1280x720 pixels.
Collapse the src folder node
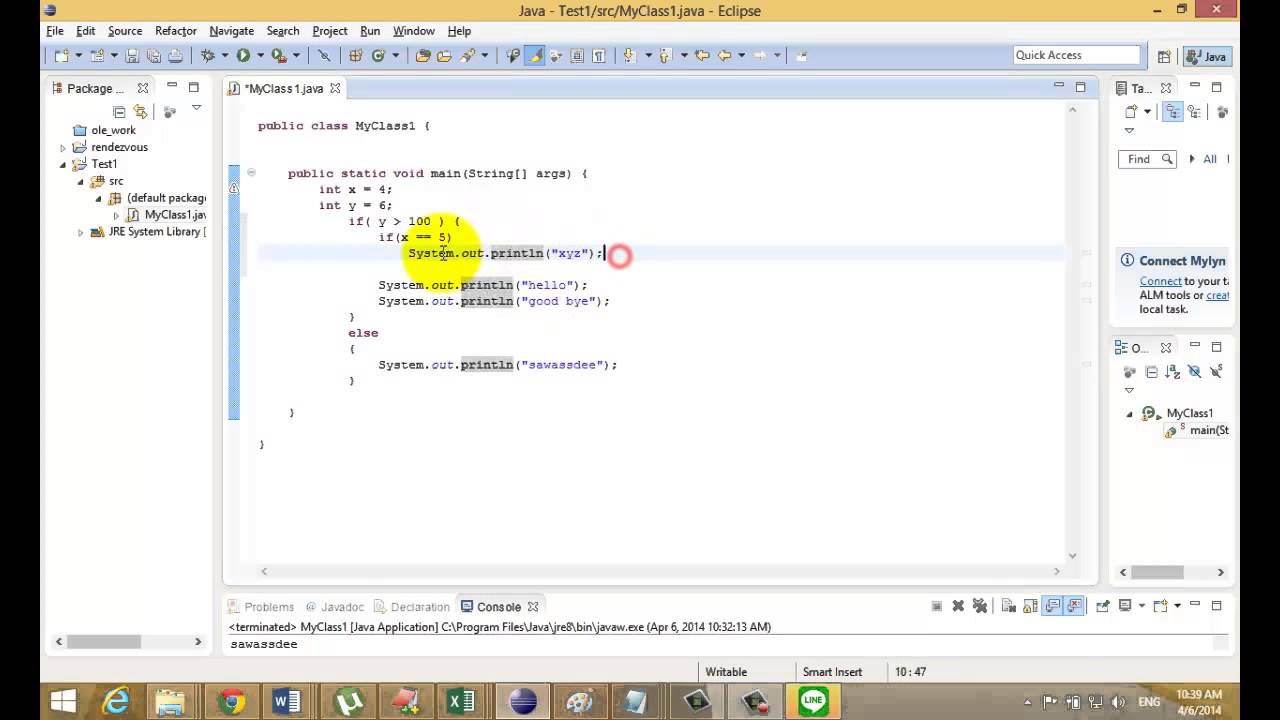(x=81, y=181)
